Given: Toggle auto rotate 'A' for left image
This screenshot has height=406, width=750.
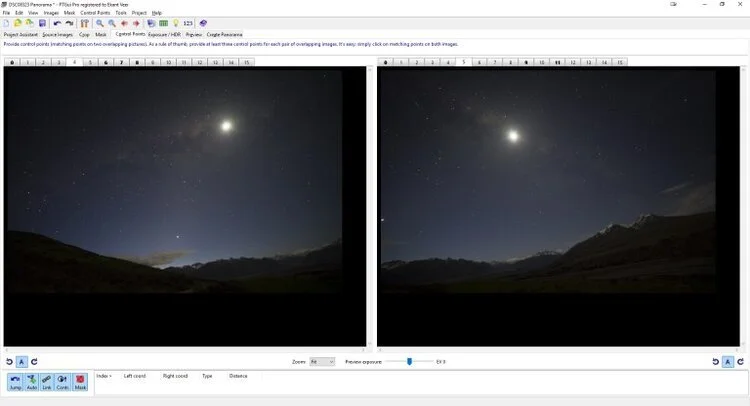Looking at the screenshot, I should click(22, 362).
